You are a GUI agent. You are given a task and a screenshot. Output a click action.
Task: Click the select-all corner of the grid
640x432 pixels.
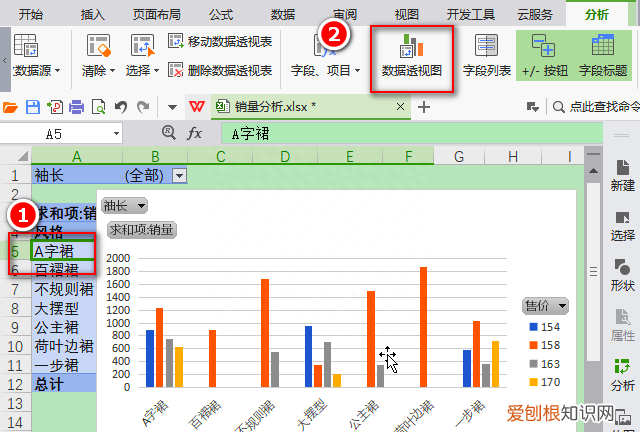(22, 156)
